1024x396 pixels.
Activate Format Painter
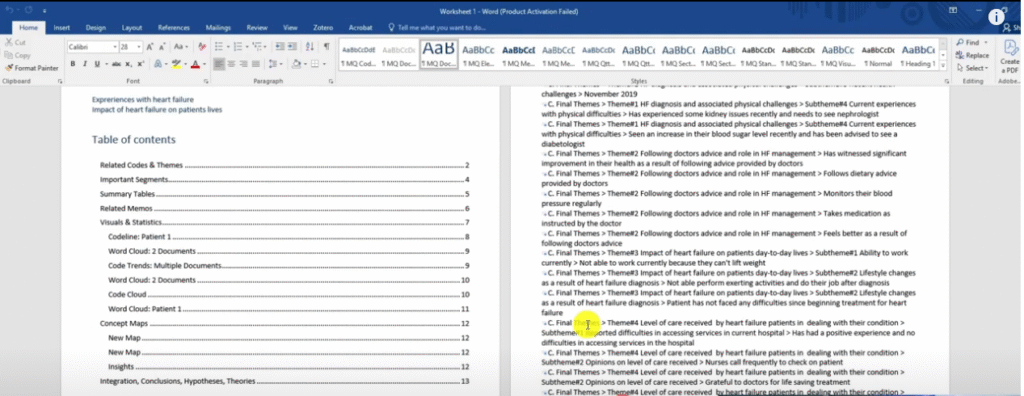click(31, 68)
